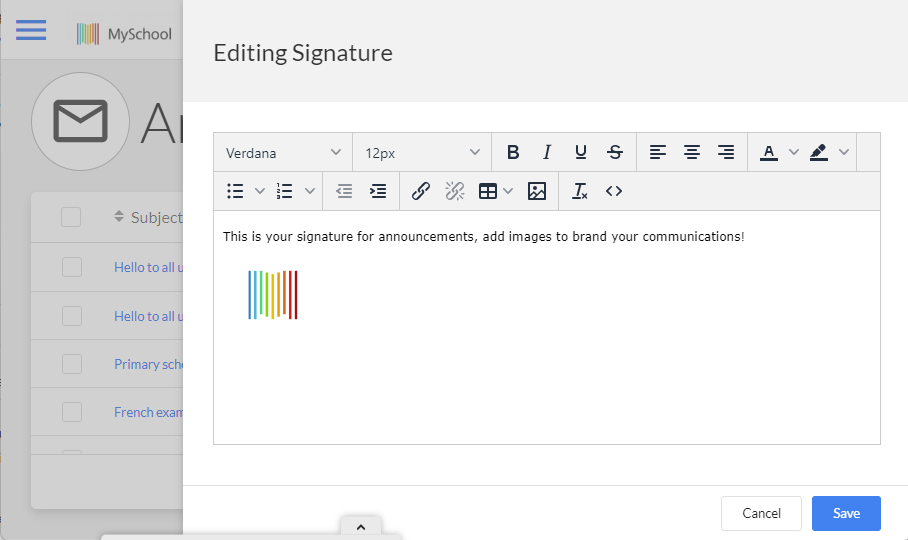This screenshot has height=540, width=908.
Task: Insert numbered list
Action: coord(284,191)
